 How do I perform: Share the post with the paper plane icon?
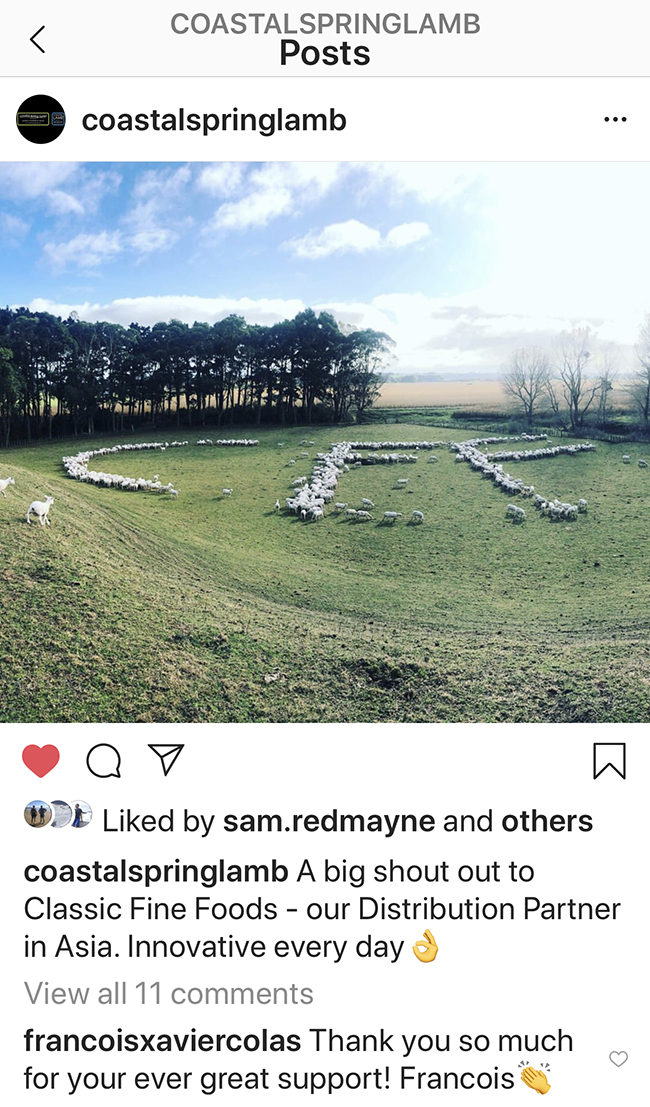point(167,760)
